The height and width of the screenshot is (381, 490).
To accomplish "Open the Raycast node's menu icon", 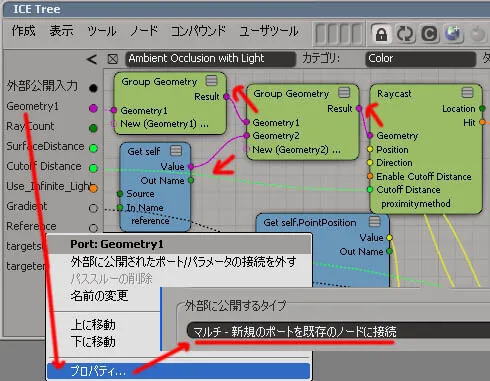I will (x=467, y=93).
